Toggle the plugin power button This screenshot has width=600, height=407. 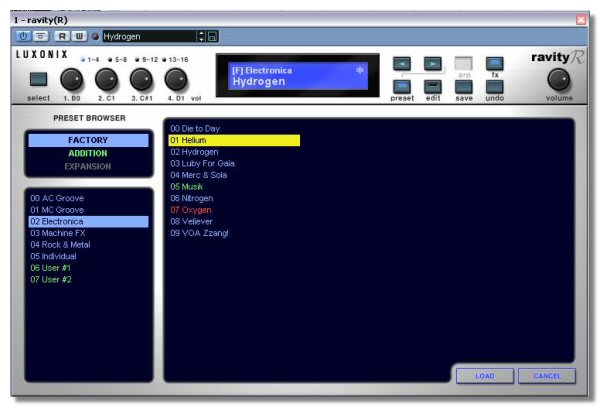coord(23,36)
